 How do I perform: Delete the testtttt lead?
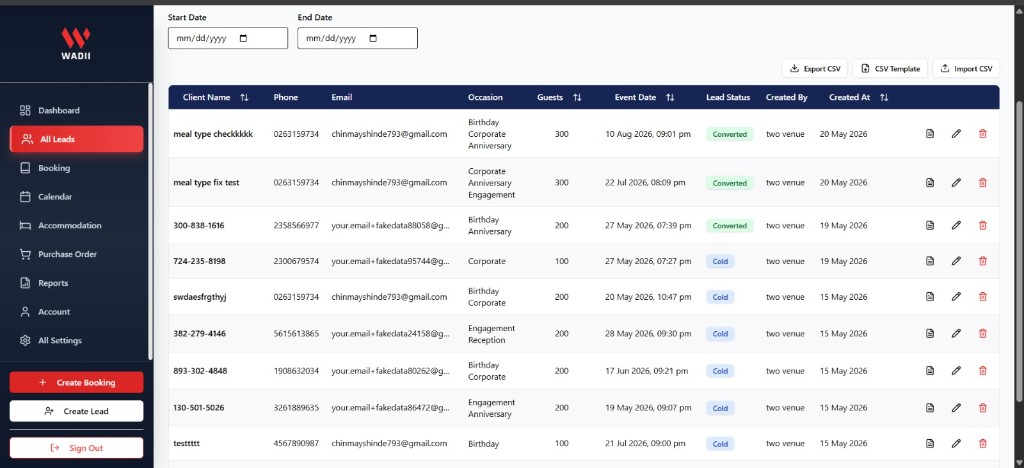coord(983,443)
